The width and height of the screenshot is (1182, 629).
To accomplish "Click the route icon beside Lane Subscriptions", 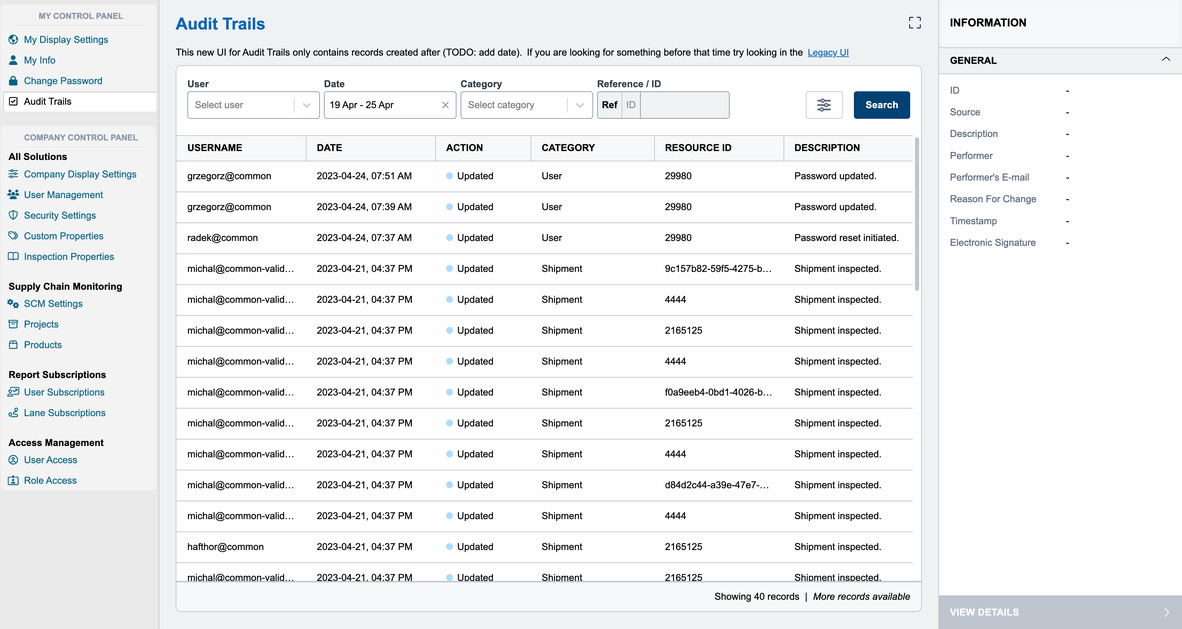I will (13, 413).
